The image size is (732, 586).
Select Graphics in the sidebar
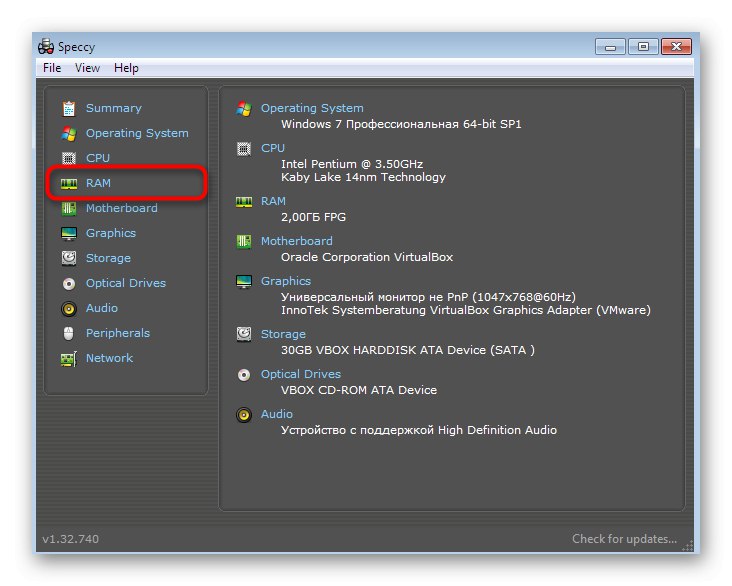tap(111, 233)
